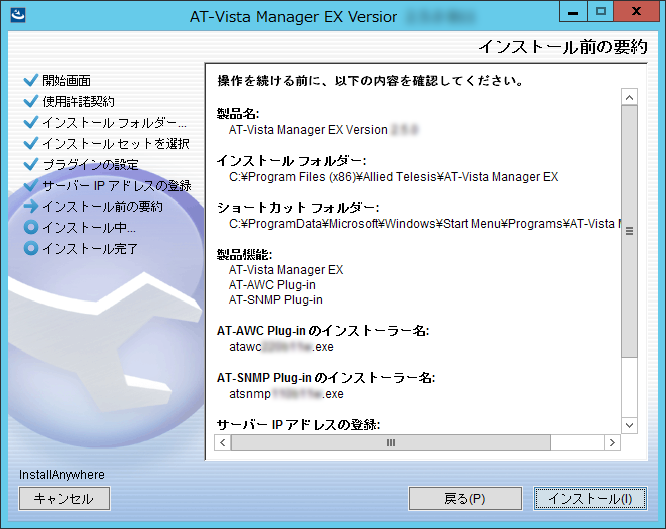666x529 pixels.
Task: Click the checkmark beside インストール フォルダー
Action: tap(31, 122)
